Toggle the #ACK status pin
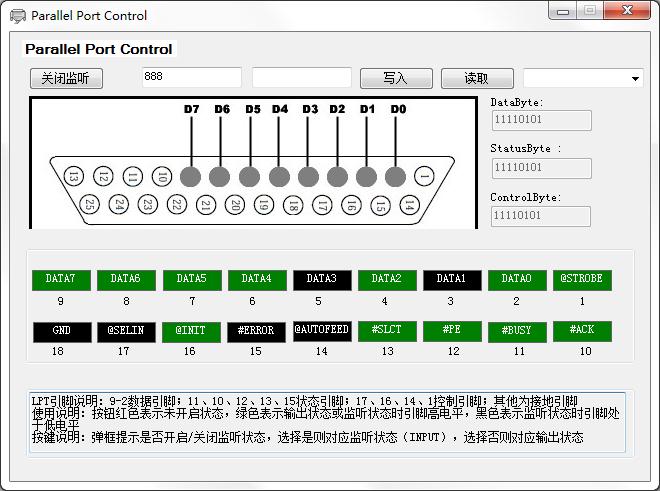Screen dimensions: 660x491 click(x=582, y=331)
